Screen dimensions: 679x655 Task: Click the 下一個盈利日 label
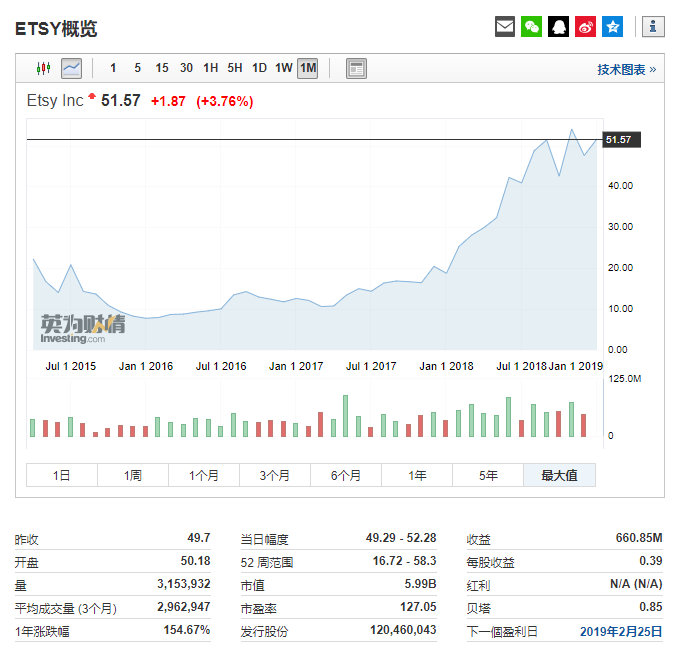502,631
